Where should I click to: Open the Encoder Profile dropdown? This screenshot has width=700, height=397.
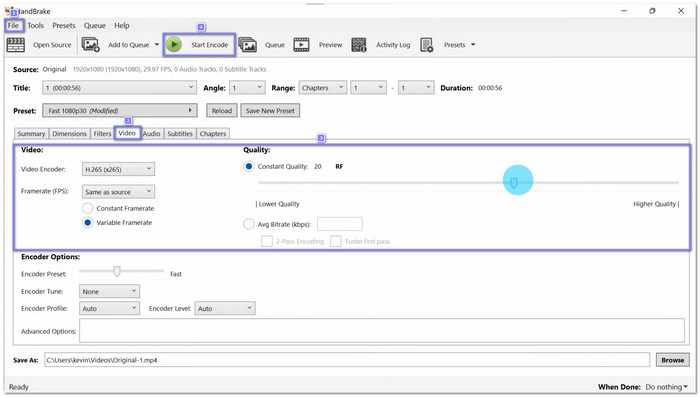[109, 308]
